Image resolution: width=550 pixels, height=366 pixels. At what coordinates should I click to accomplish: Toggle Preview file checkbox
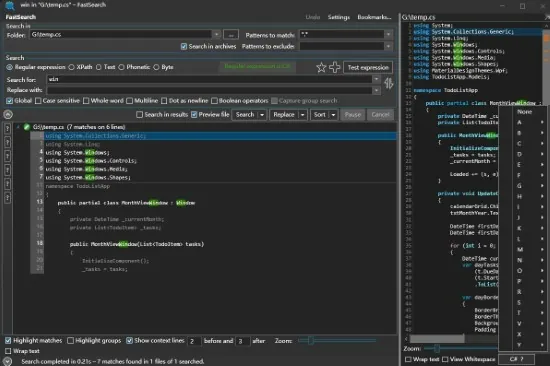194,114
